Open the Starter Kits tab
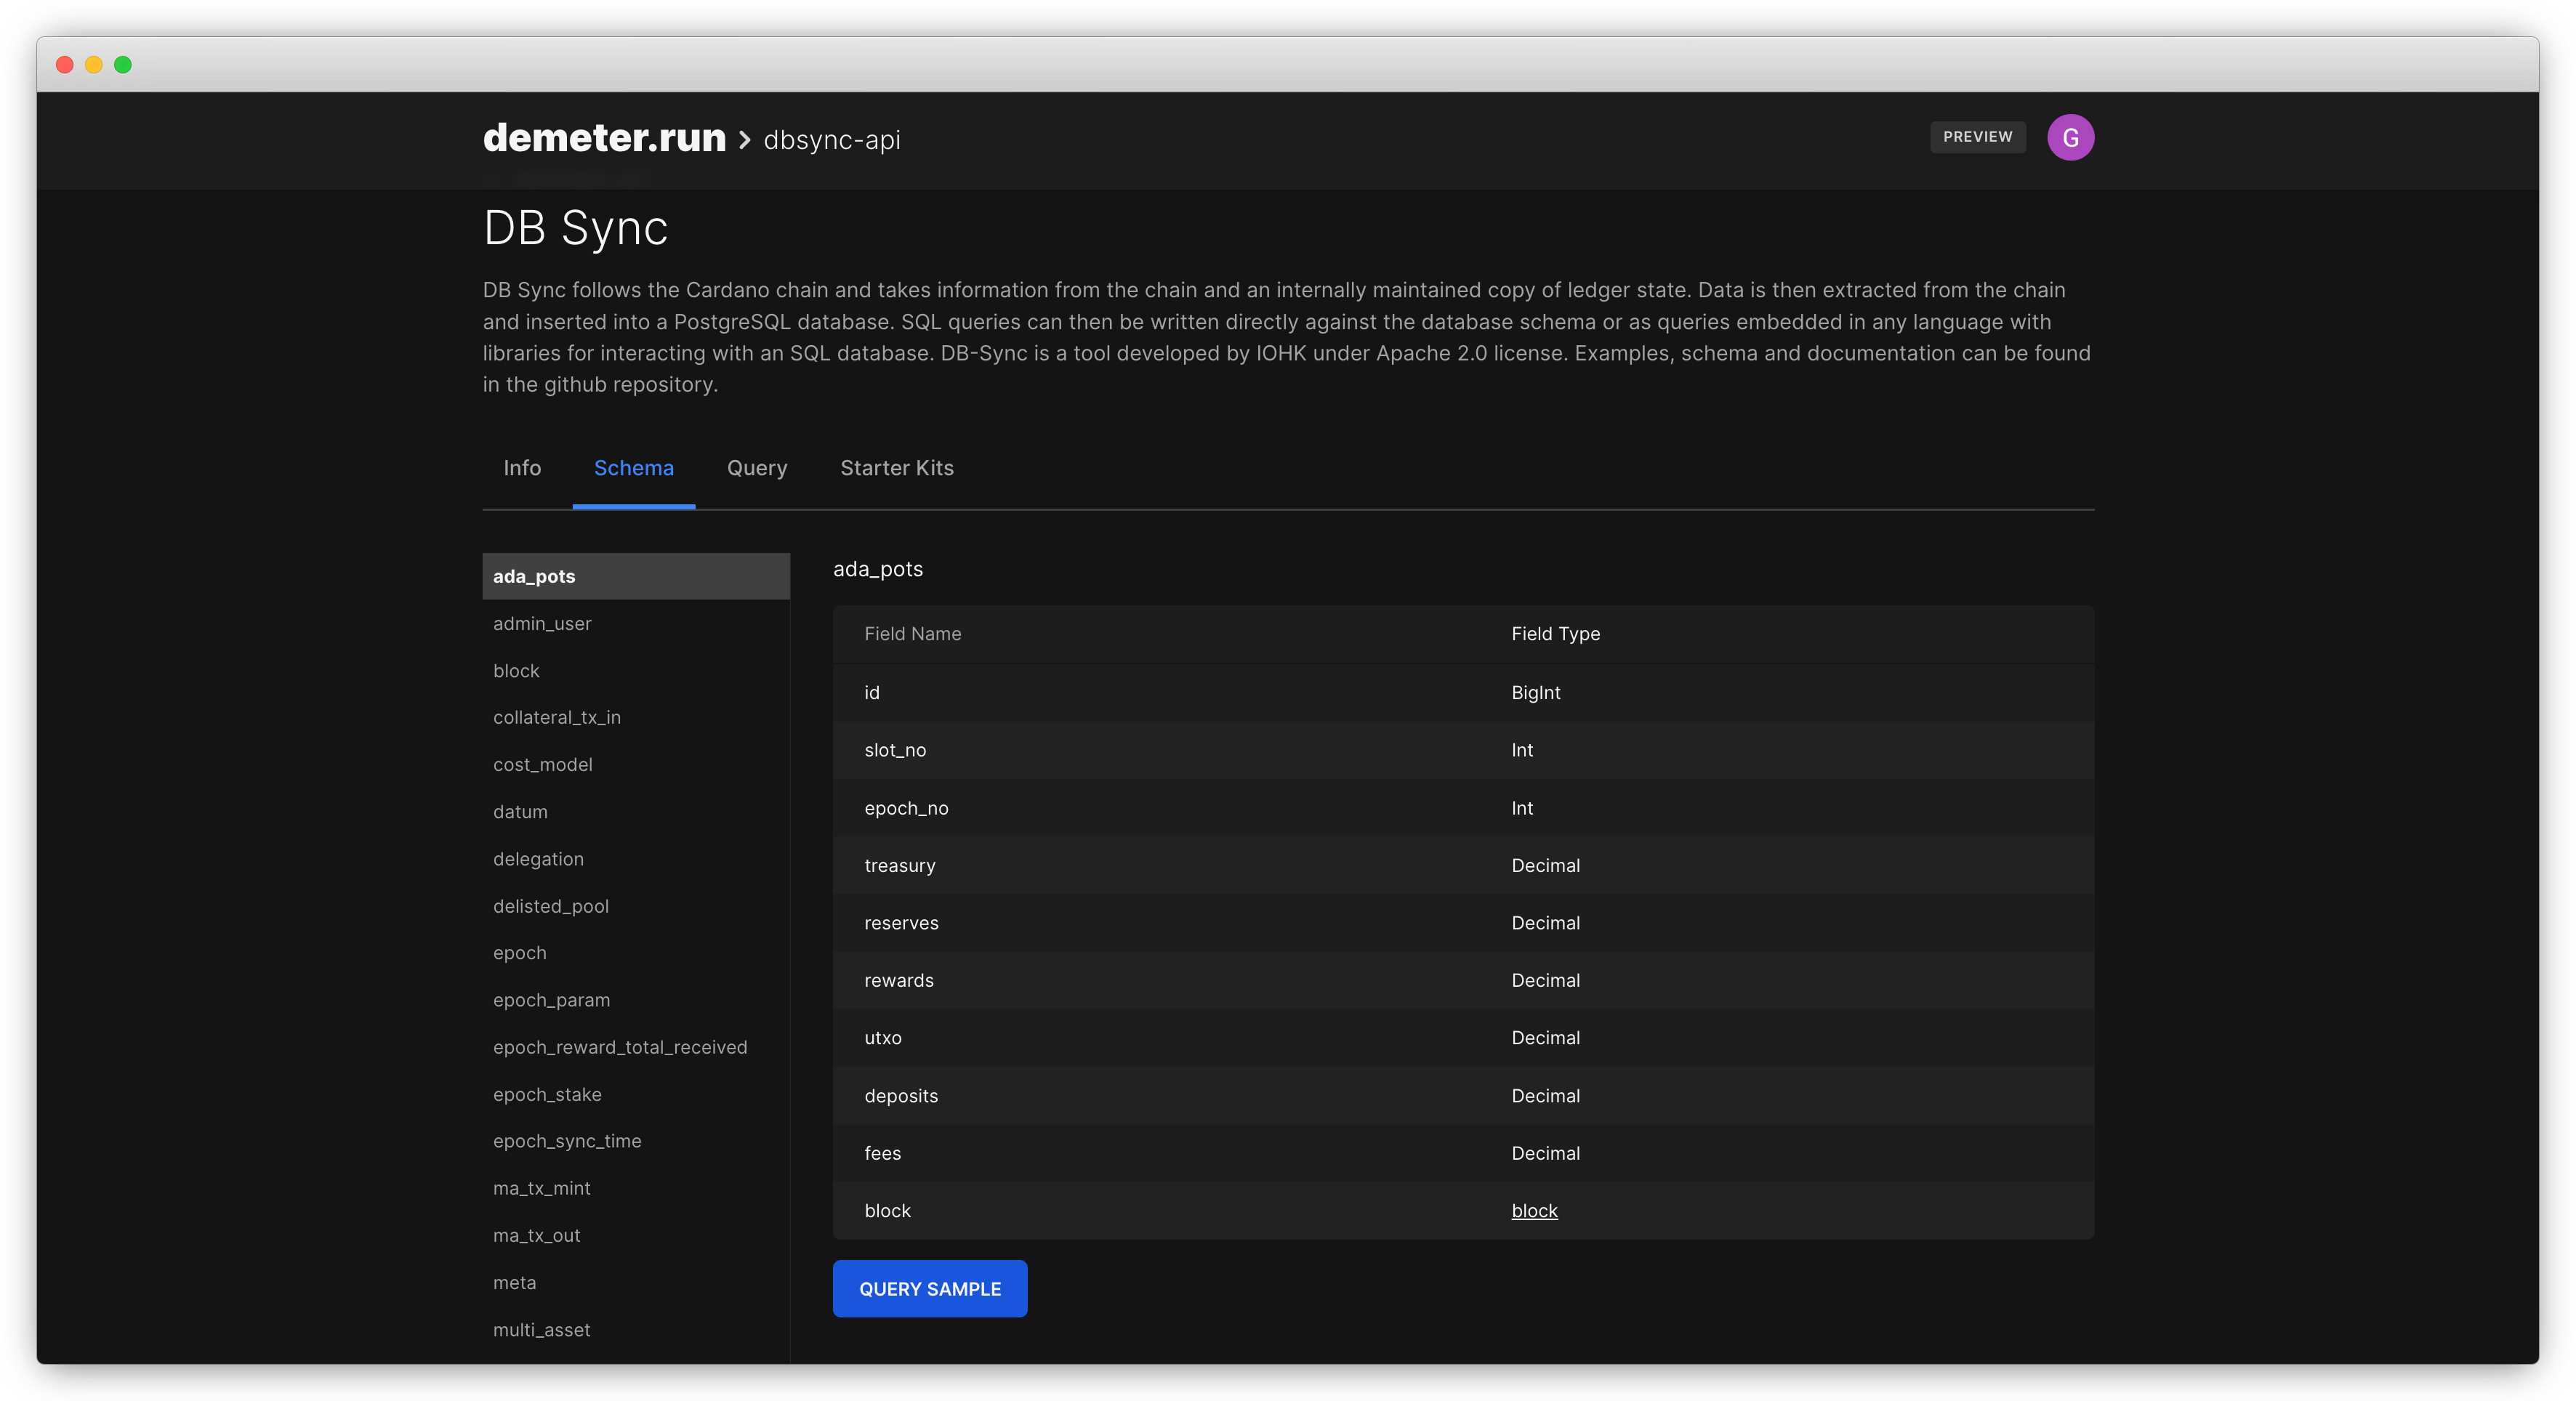2576x1401 pixels. [896, 468]
